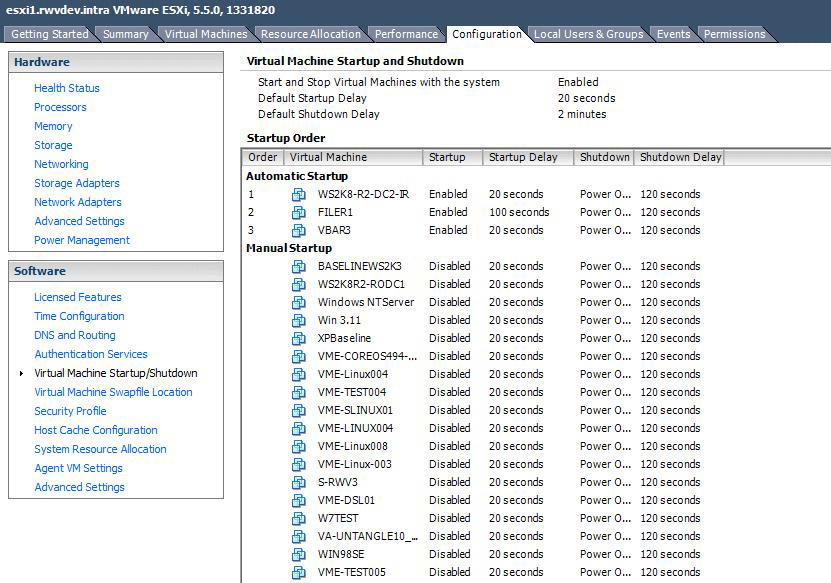Open the Health Status hardware link
The height and width of the screenshot is (583, 831).
click(67, 88)
